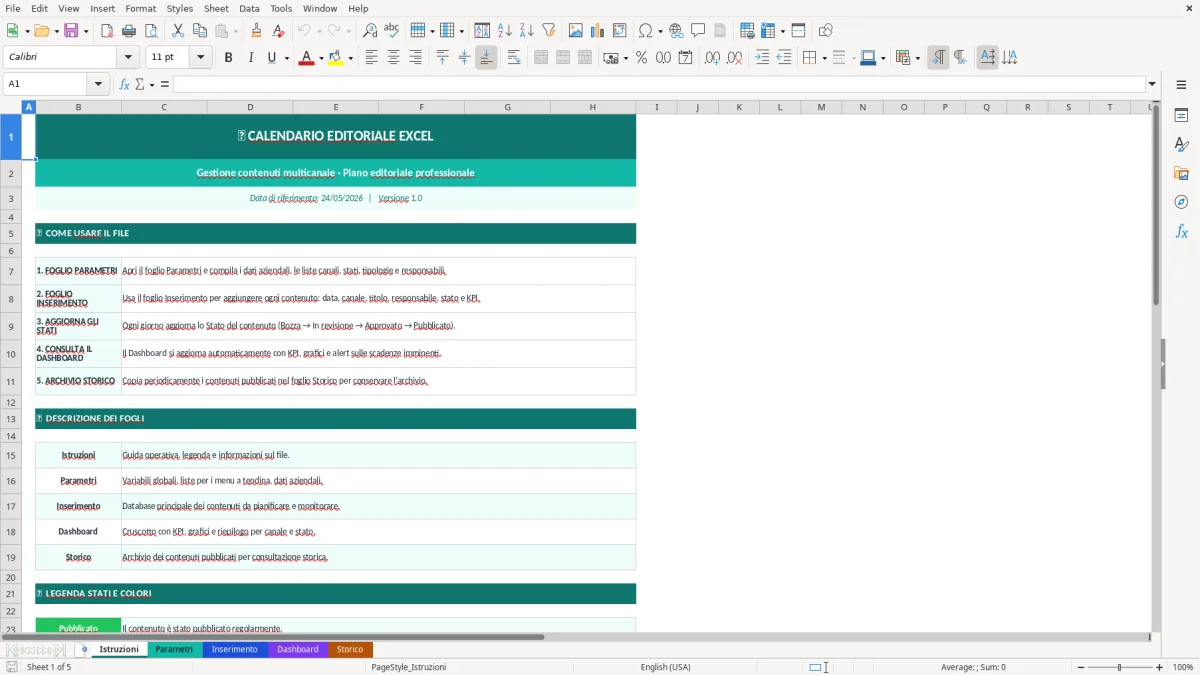Click the Save document icon
The image size is (1200, 675).
[71, 31]
